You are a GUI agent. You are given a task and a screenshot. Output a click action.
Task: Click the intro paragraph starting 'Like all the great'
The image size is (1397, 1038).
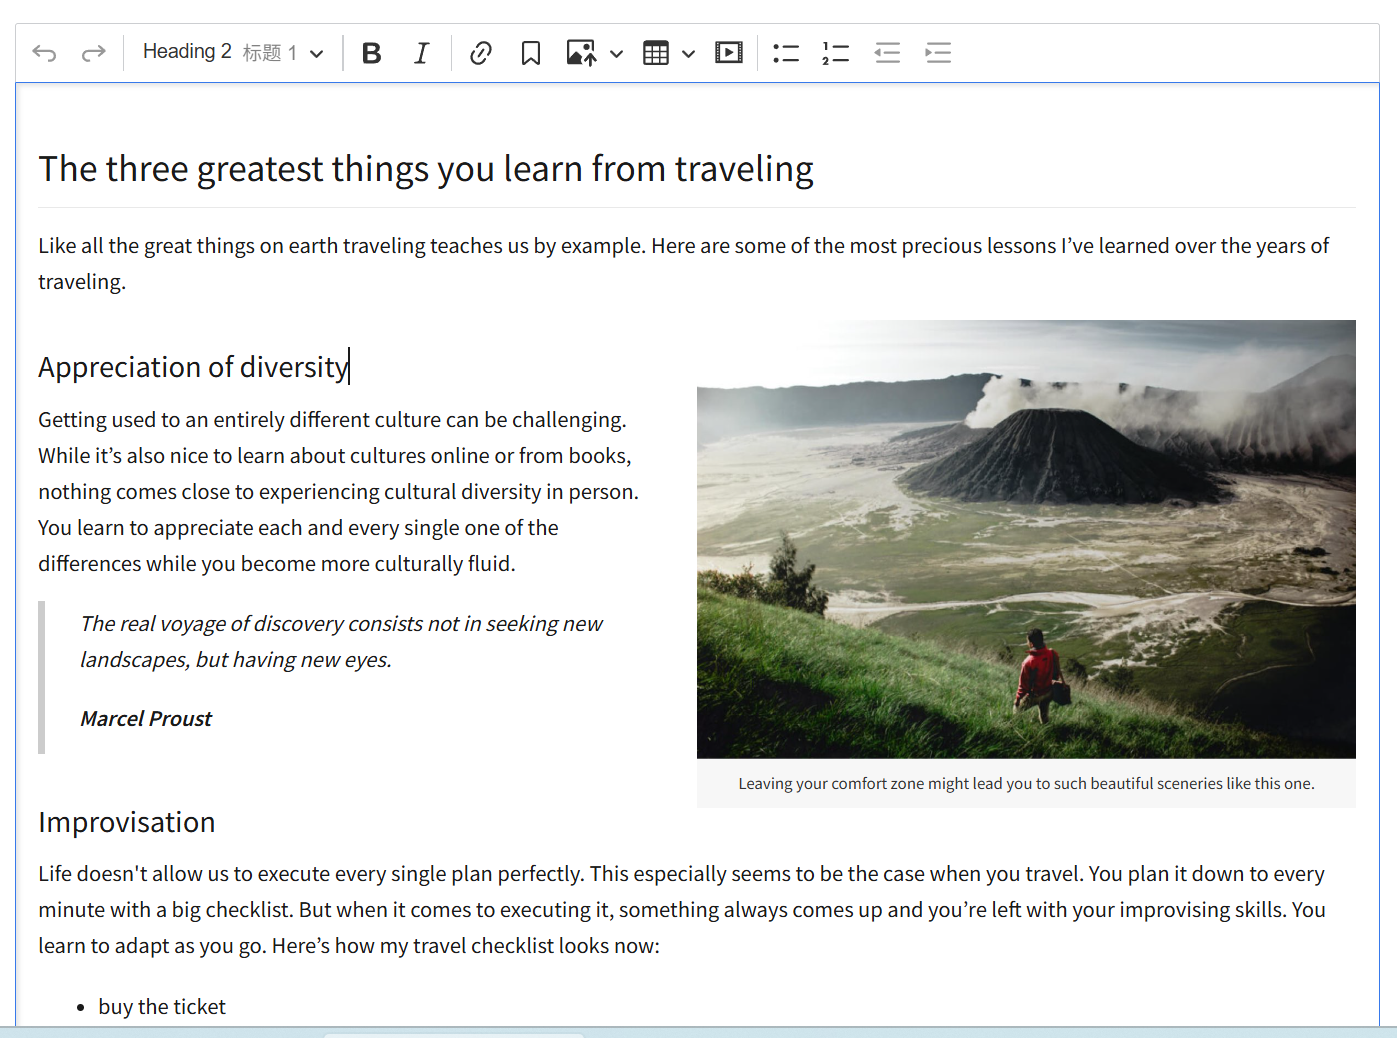click(684, 264)
